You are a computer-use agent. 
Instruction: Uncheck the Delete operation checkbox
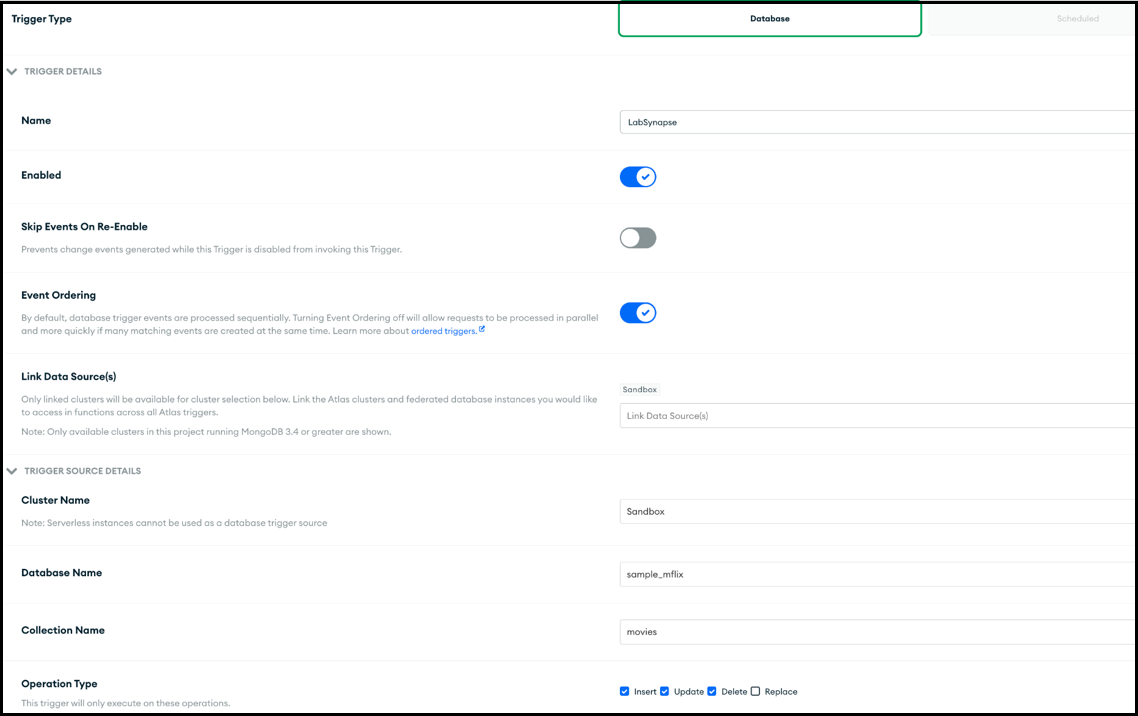(x=712, y=692)
